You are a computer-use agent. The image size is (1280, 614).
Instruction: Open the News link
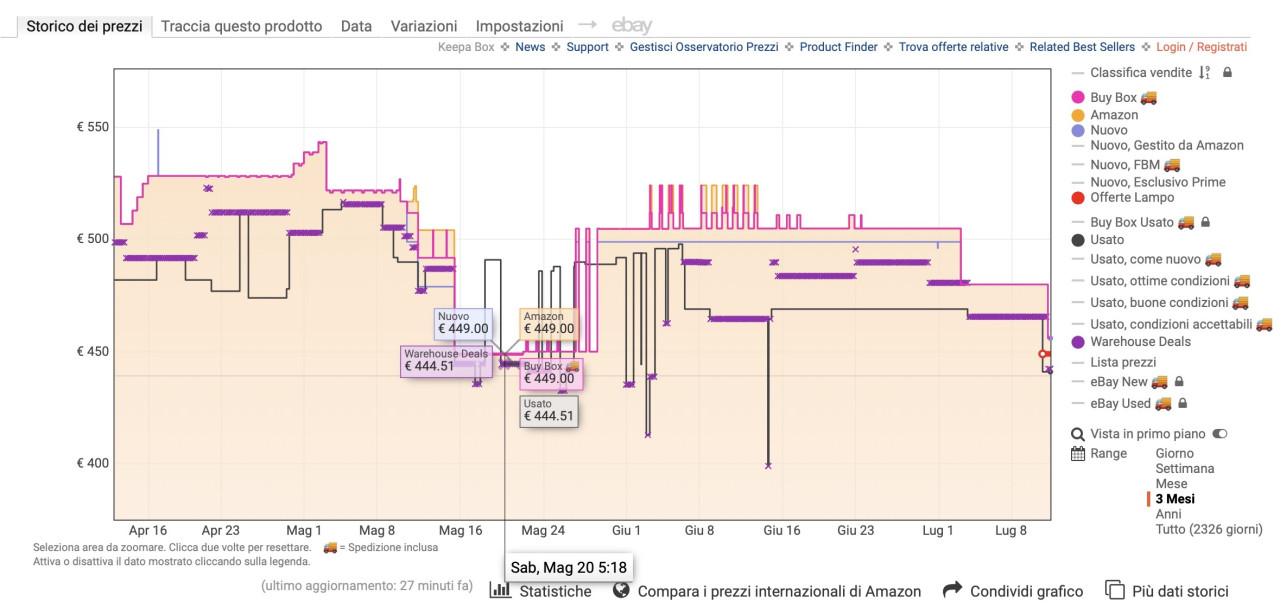point(530,47)
